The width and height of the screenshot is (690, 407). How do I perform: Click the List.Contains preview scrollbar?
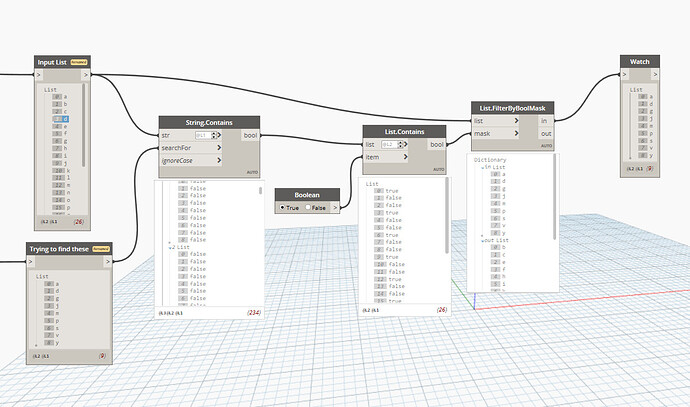[x=447, y=216]
